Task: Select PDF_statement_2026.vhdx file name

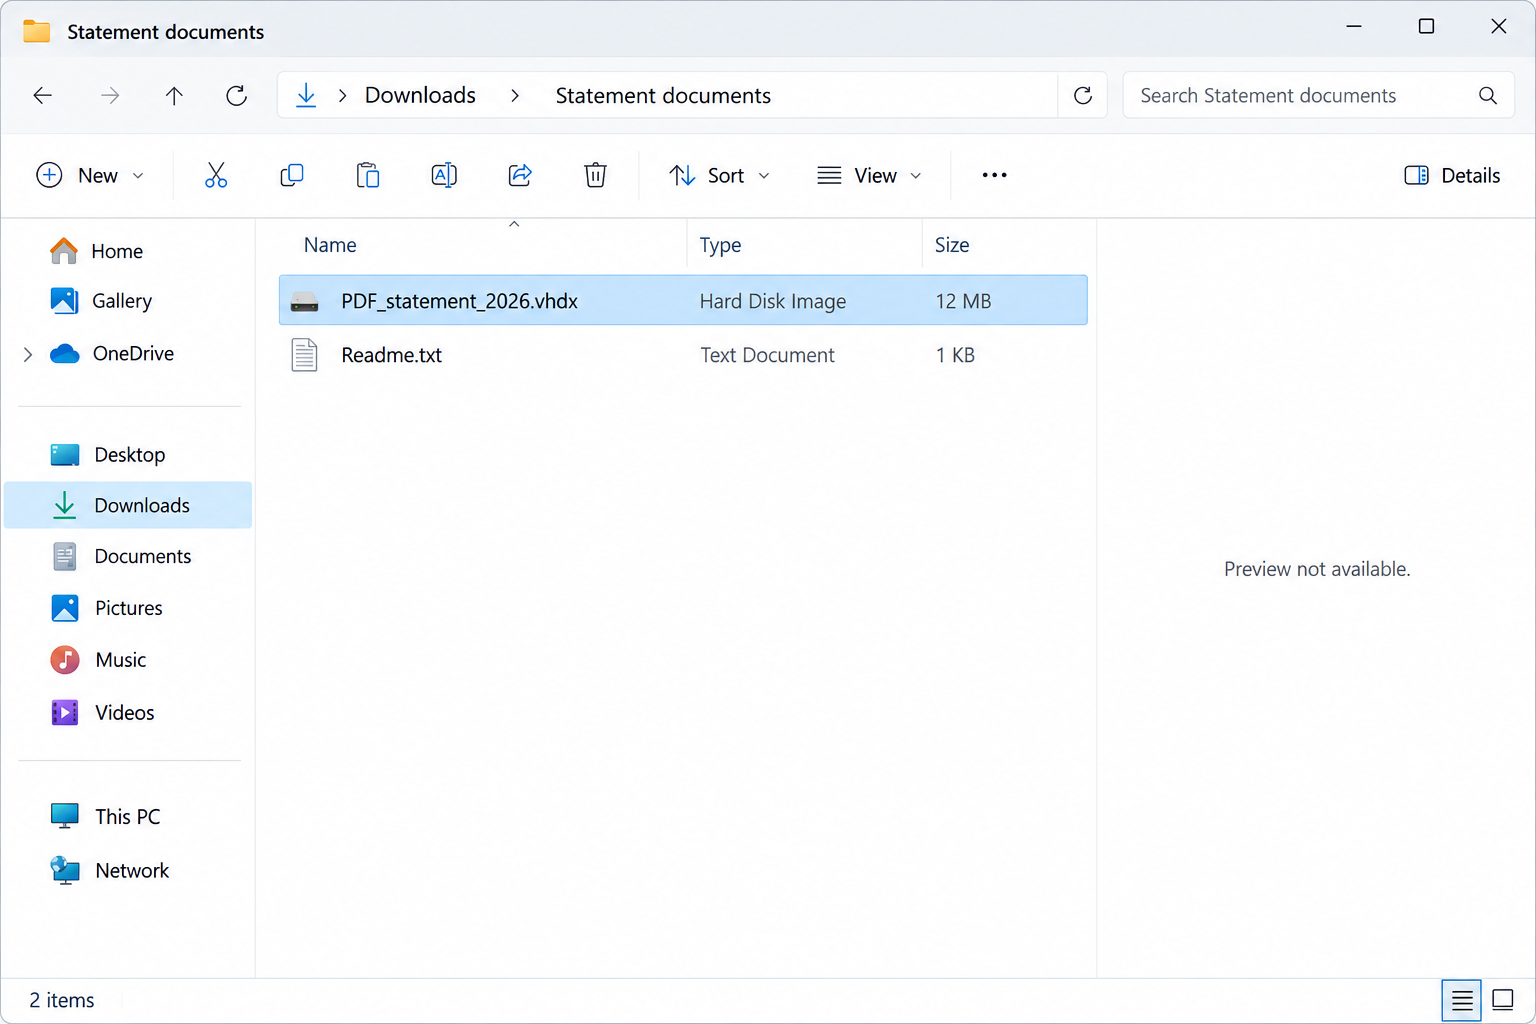Action: click(459, 301)
